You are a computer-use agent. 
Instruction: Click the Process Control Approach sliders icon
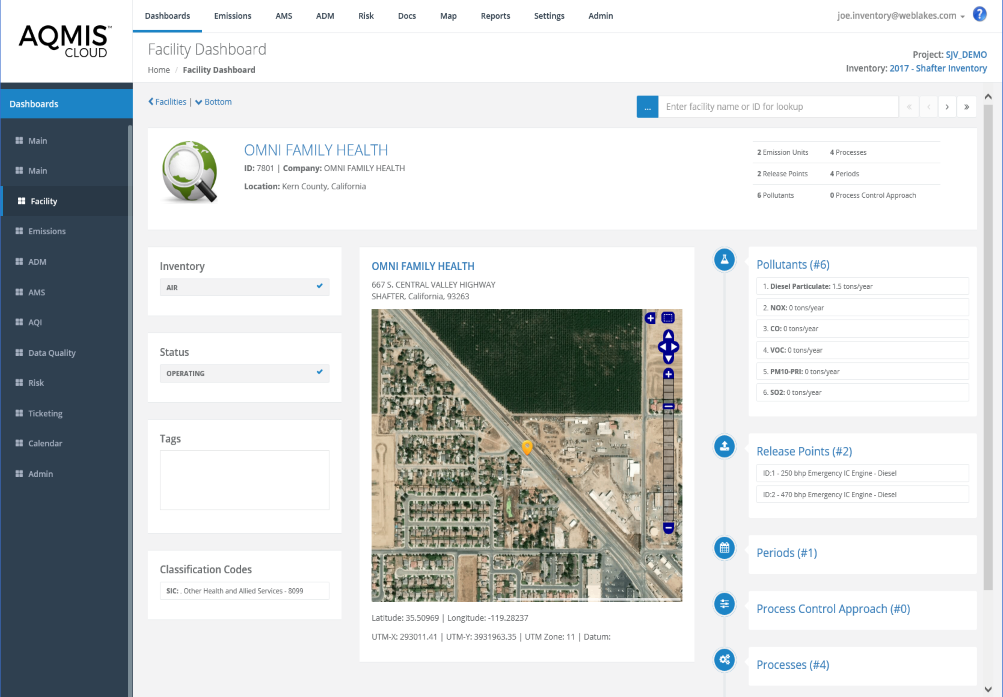point(724,604)
